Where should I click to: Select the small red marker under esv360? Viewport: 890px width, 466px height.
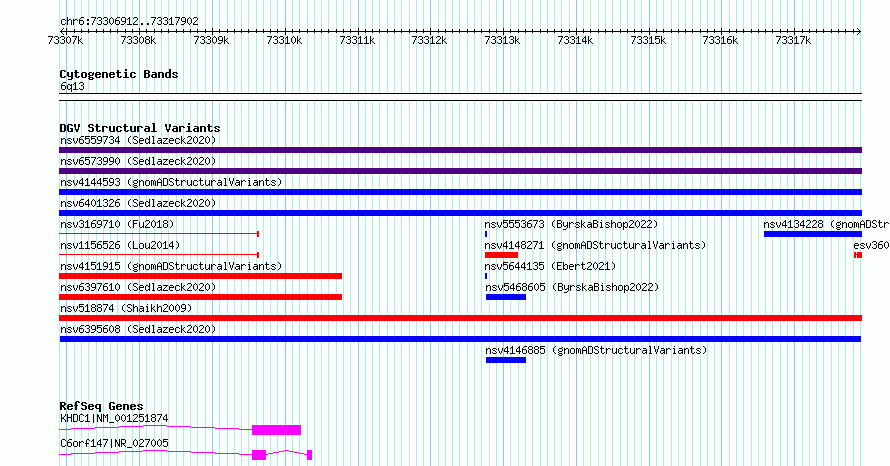pos(858,255)
